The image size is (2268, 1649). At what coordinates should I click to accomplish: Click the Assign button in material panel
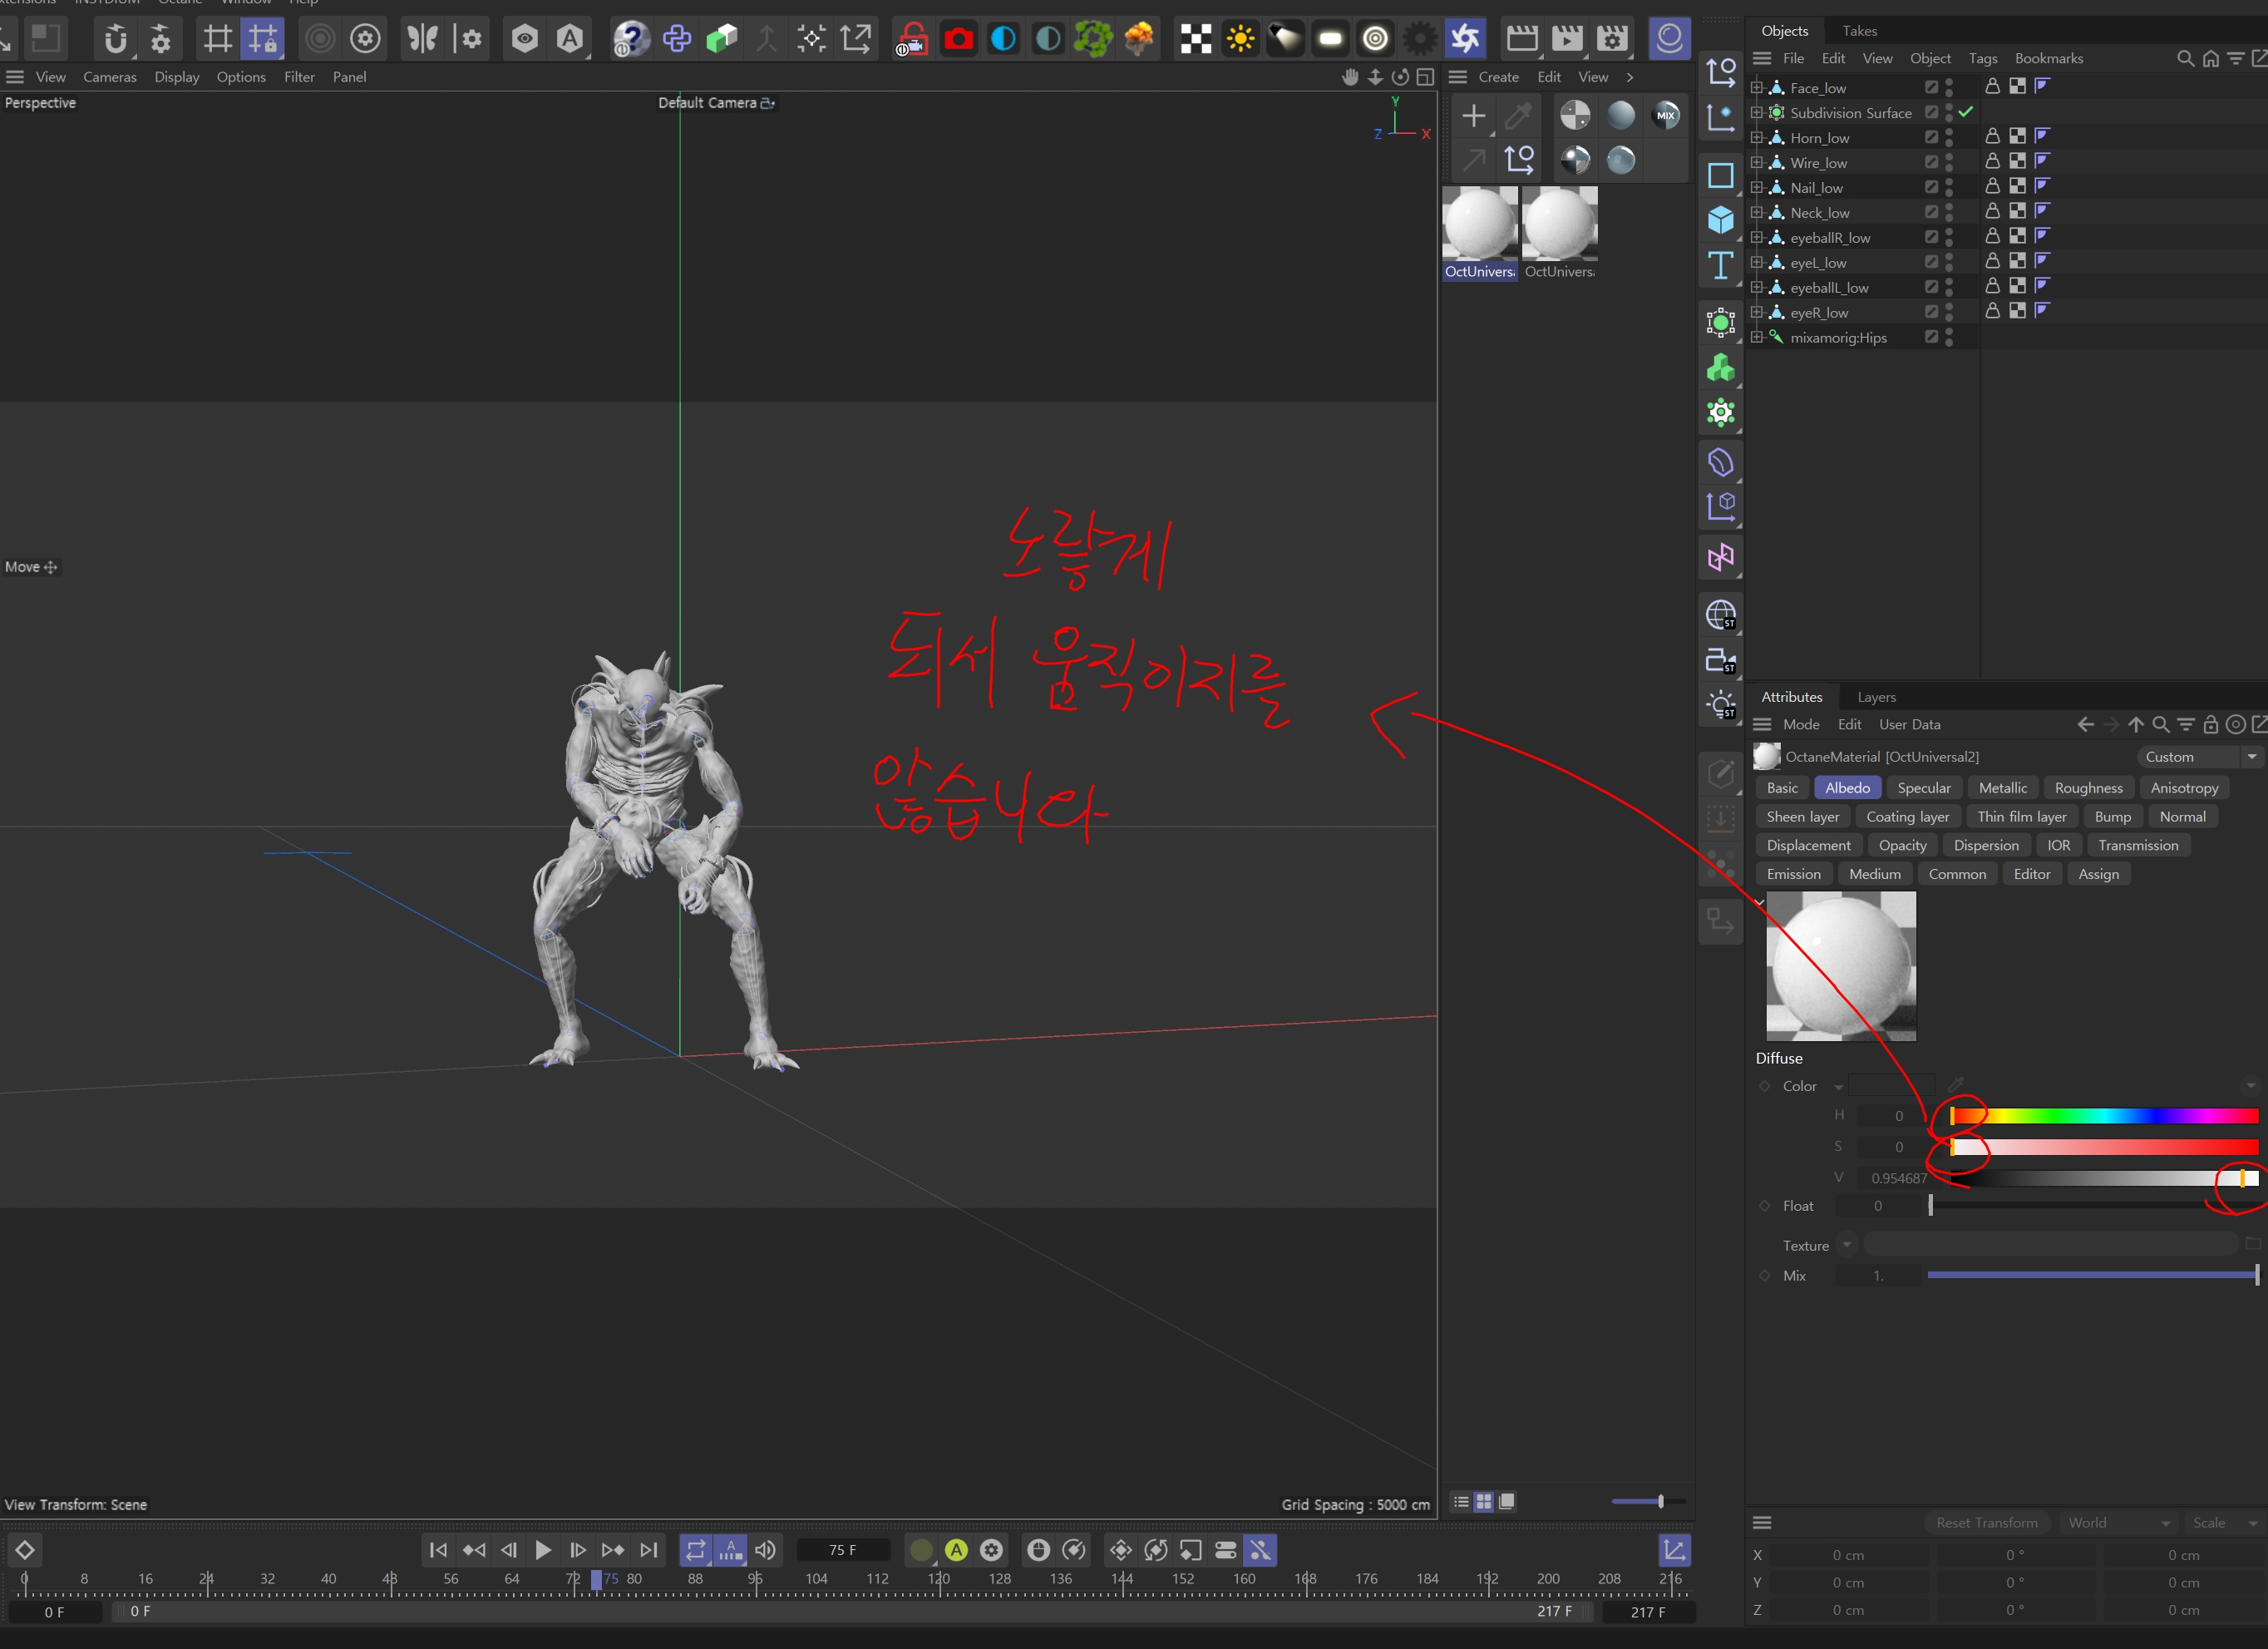[x=2106, y=874]
